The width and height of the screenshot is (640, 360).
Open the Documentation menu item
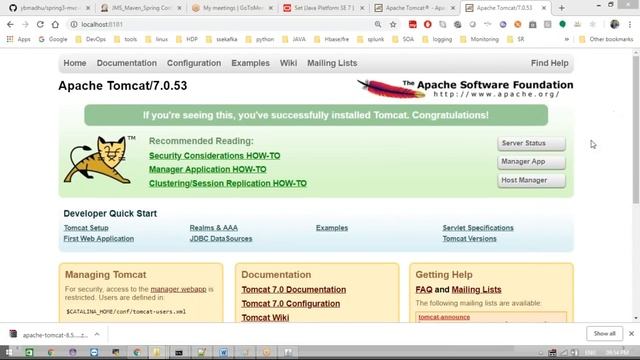coord(127,63)
